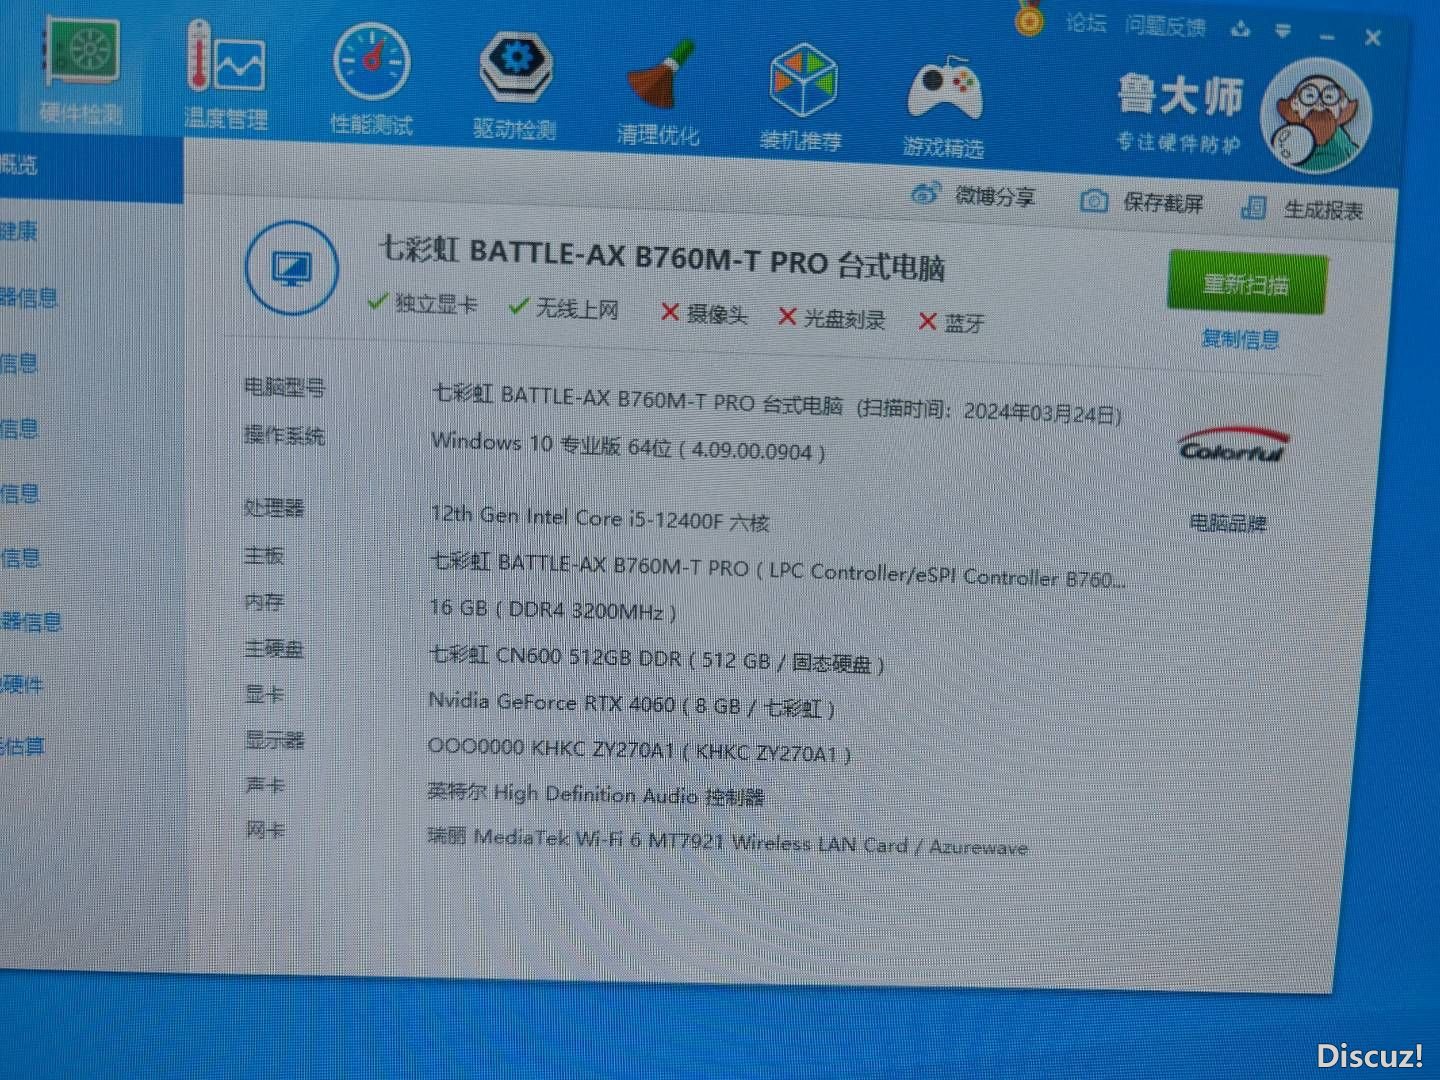Click the 显示器 row label

[274, 739]
